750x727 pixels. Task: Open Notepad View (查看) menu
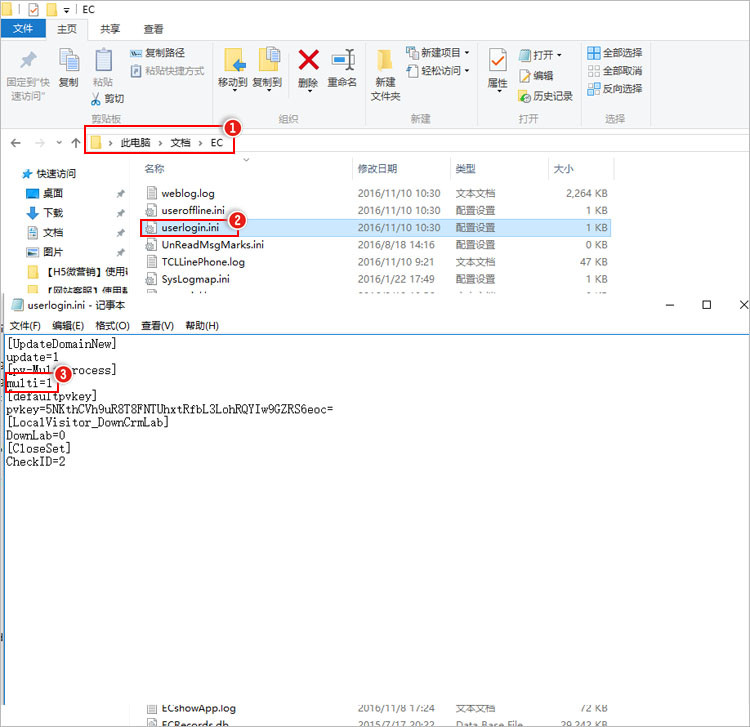157,326
